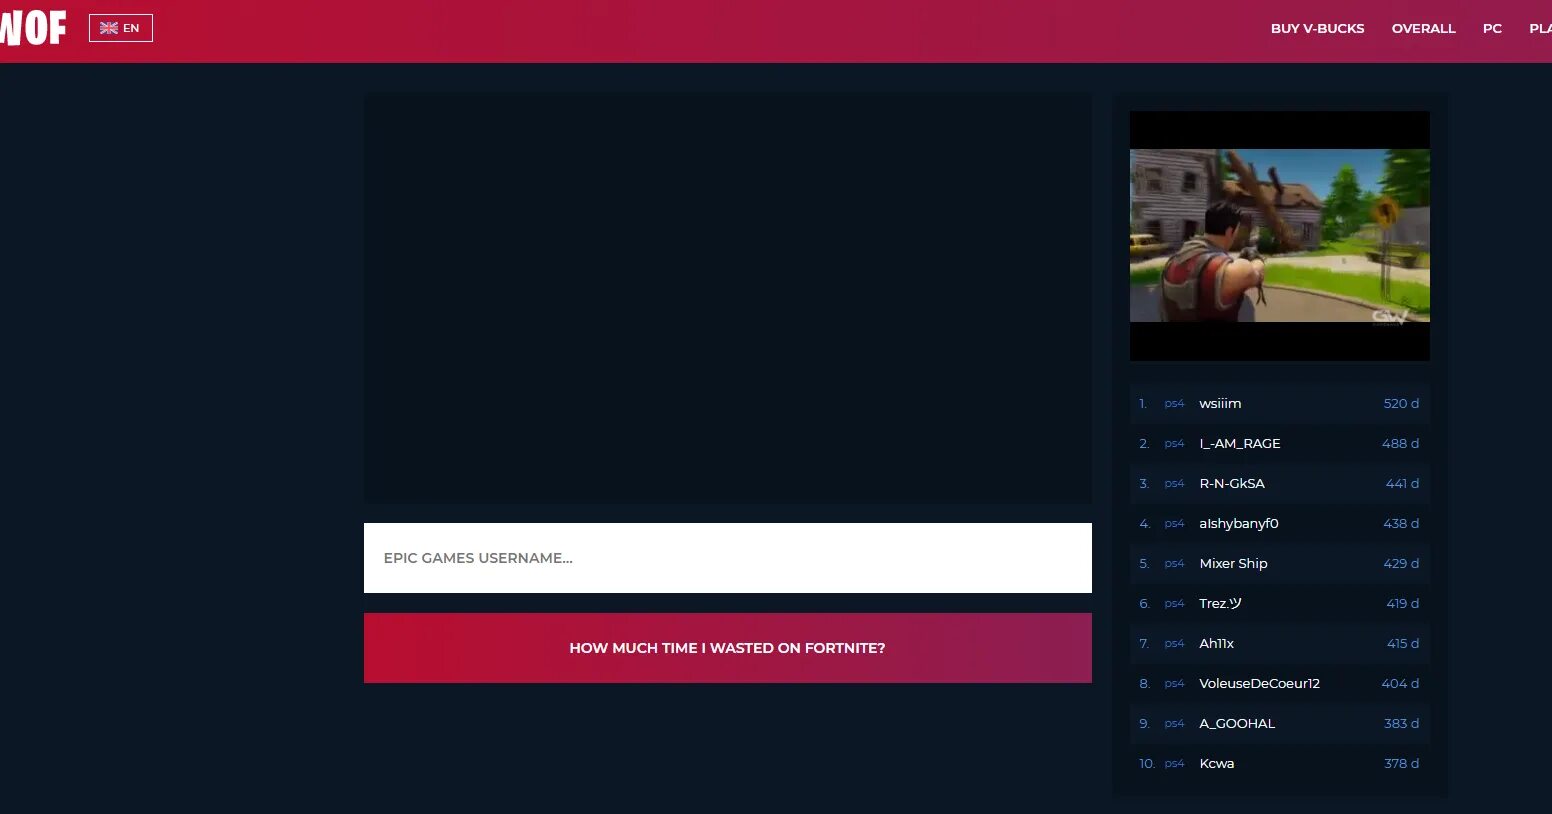Open player I_-AM_RAGE in leaderboard
The image size is (1552, 814).
click(1240, 444)
